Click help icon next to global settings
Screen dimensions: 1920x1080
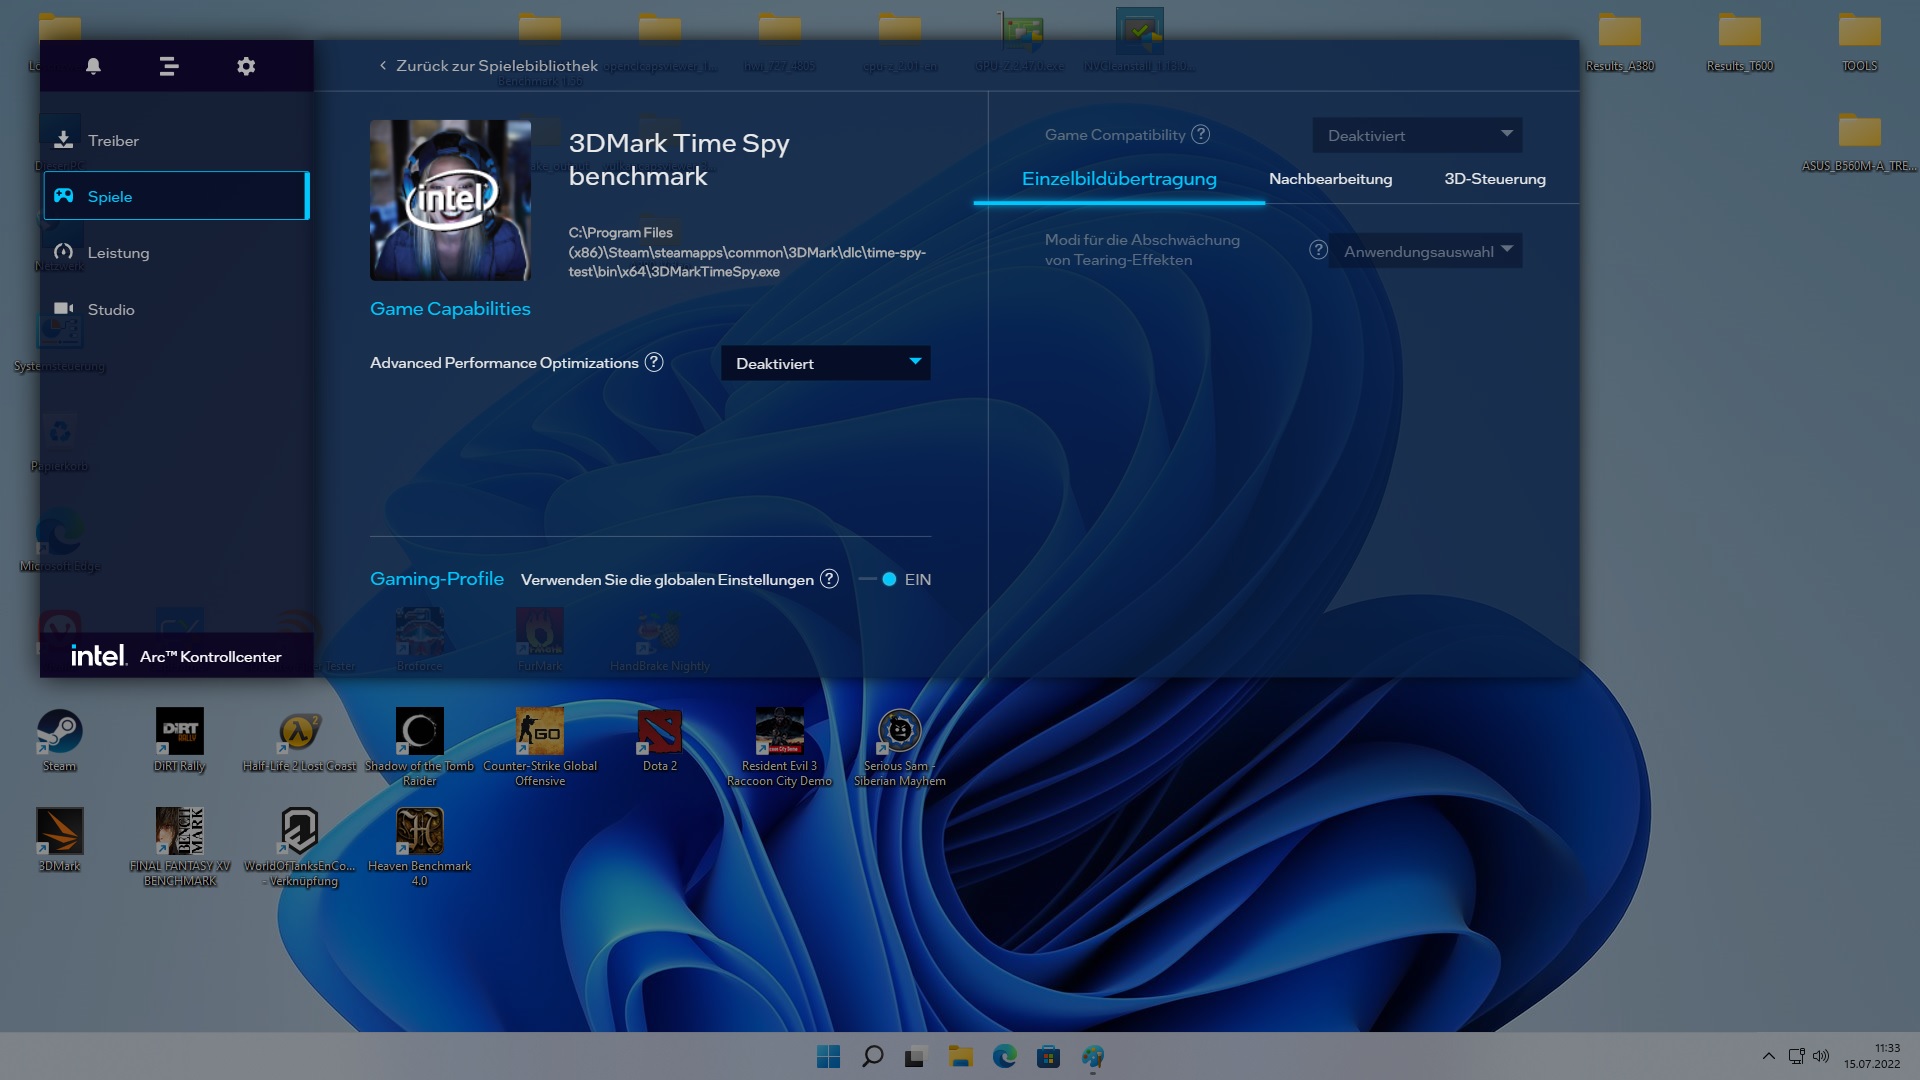829,580
